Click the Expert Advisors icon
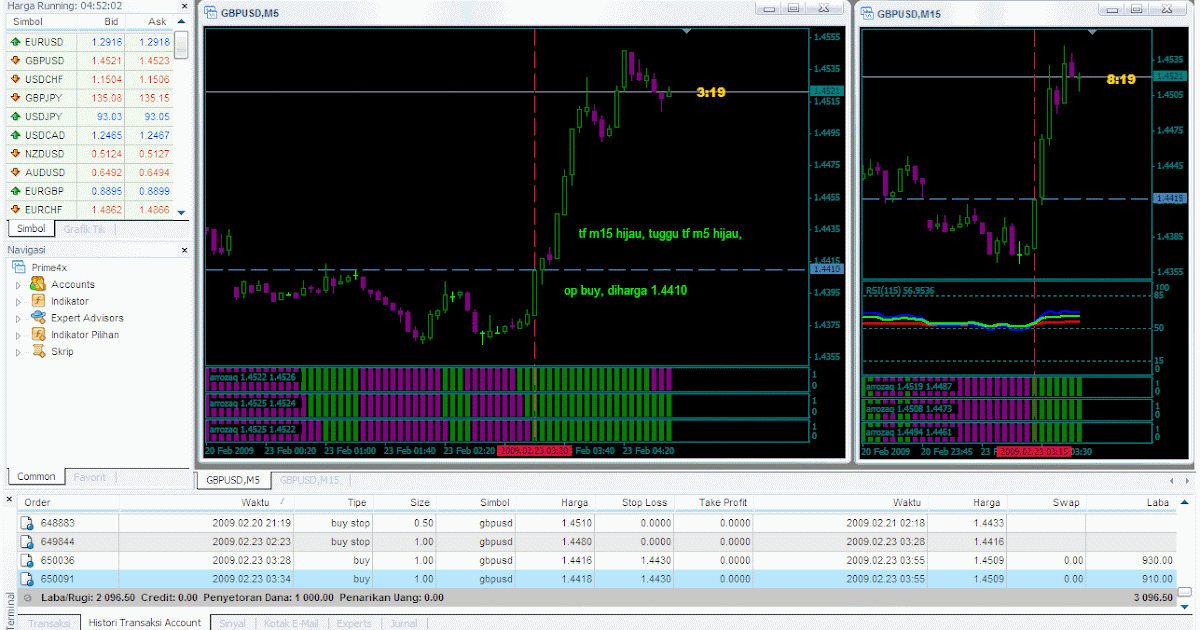The height and width of the screenshot is (630, 1200). pyautogui.click(x=39, y=318)
